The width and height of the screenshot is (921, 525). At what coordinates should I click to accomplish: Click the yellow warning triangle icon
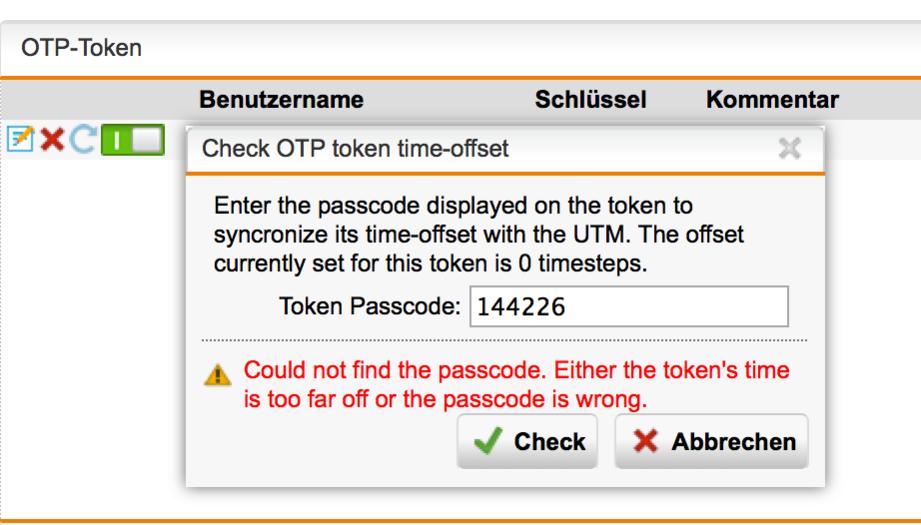pyautogui.click(x=217, y=374)
